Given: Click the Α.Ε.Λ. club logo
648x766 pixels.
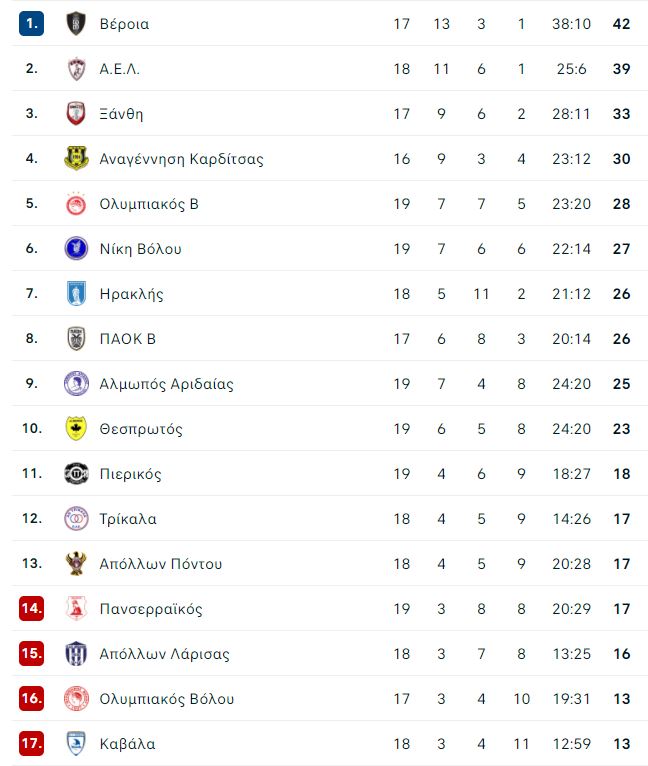Looking at the screenshot, I should coord(76,68).
